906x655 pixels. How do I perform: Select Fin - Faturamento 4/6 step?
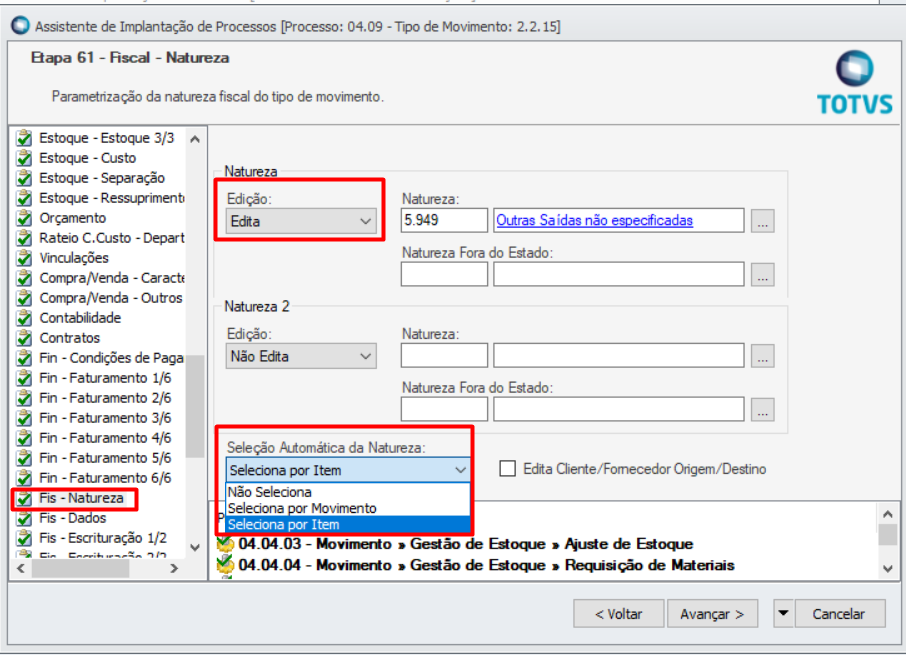(x=105, y=438)
